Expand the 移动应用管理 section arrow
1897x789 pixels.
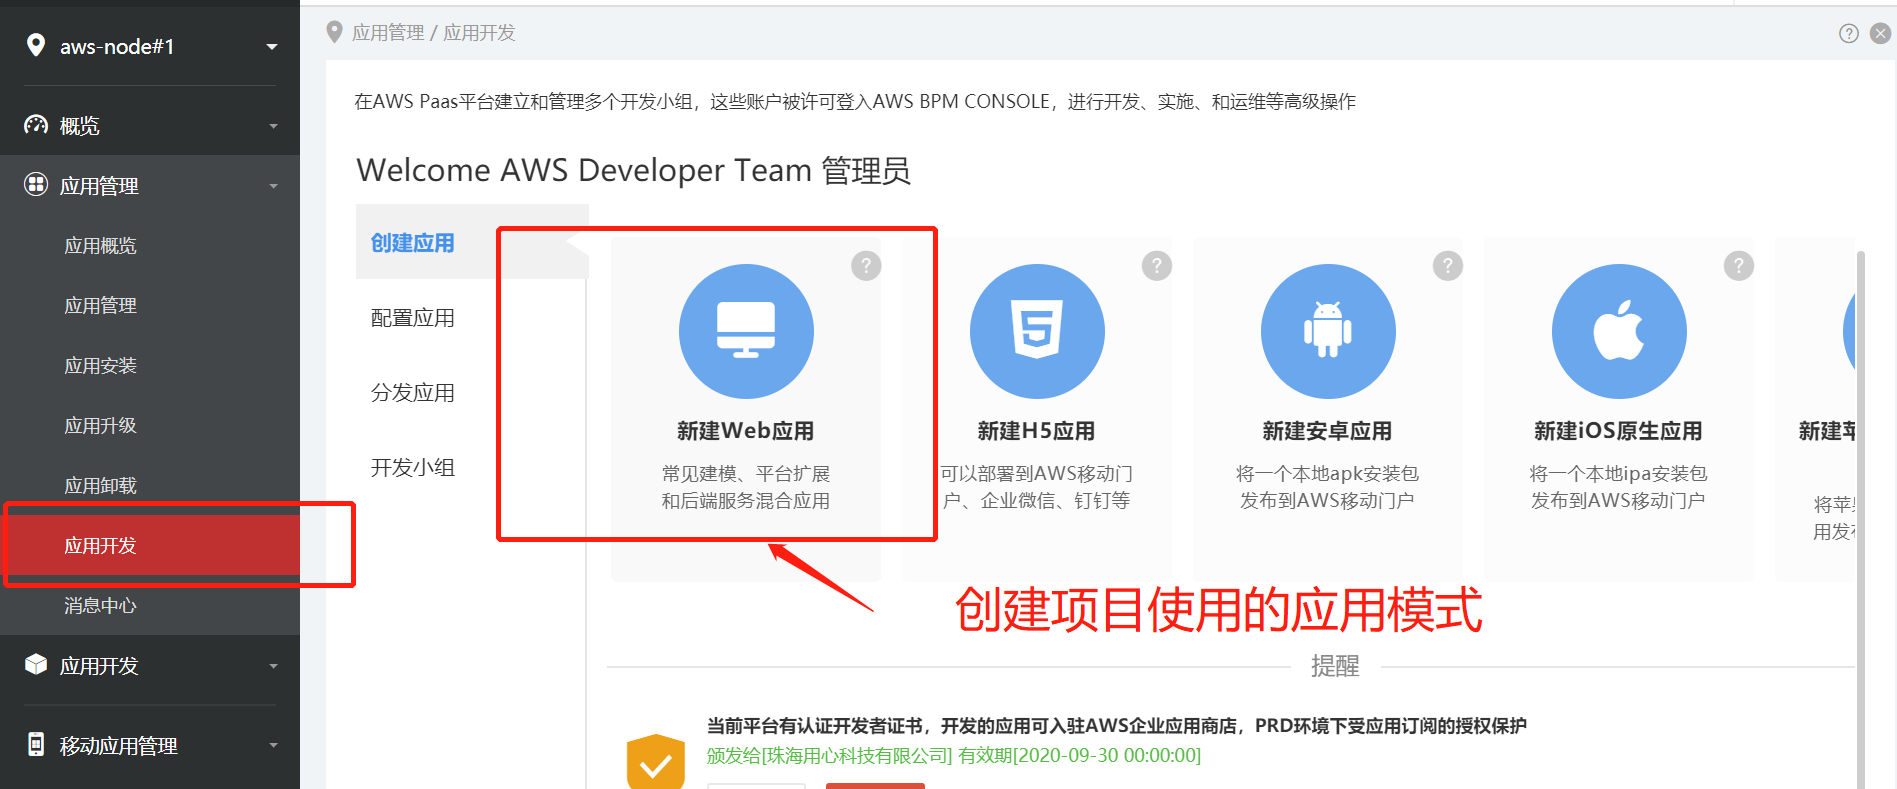click(x=273, y=746)
